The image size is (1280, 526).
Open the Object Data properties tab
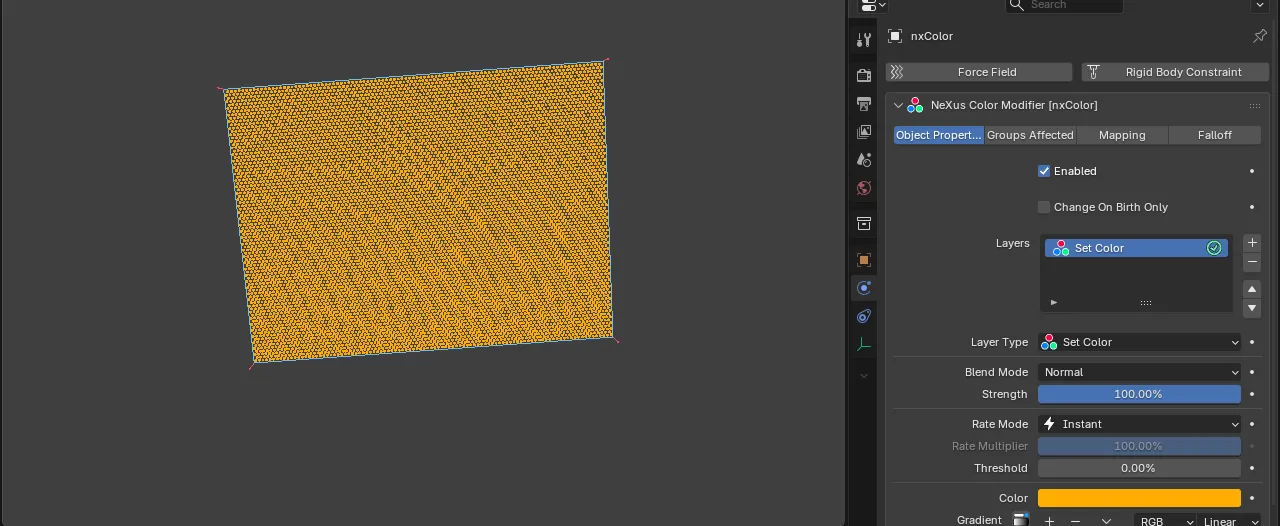864,344
